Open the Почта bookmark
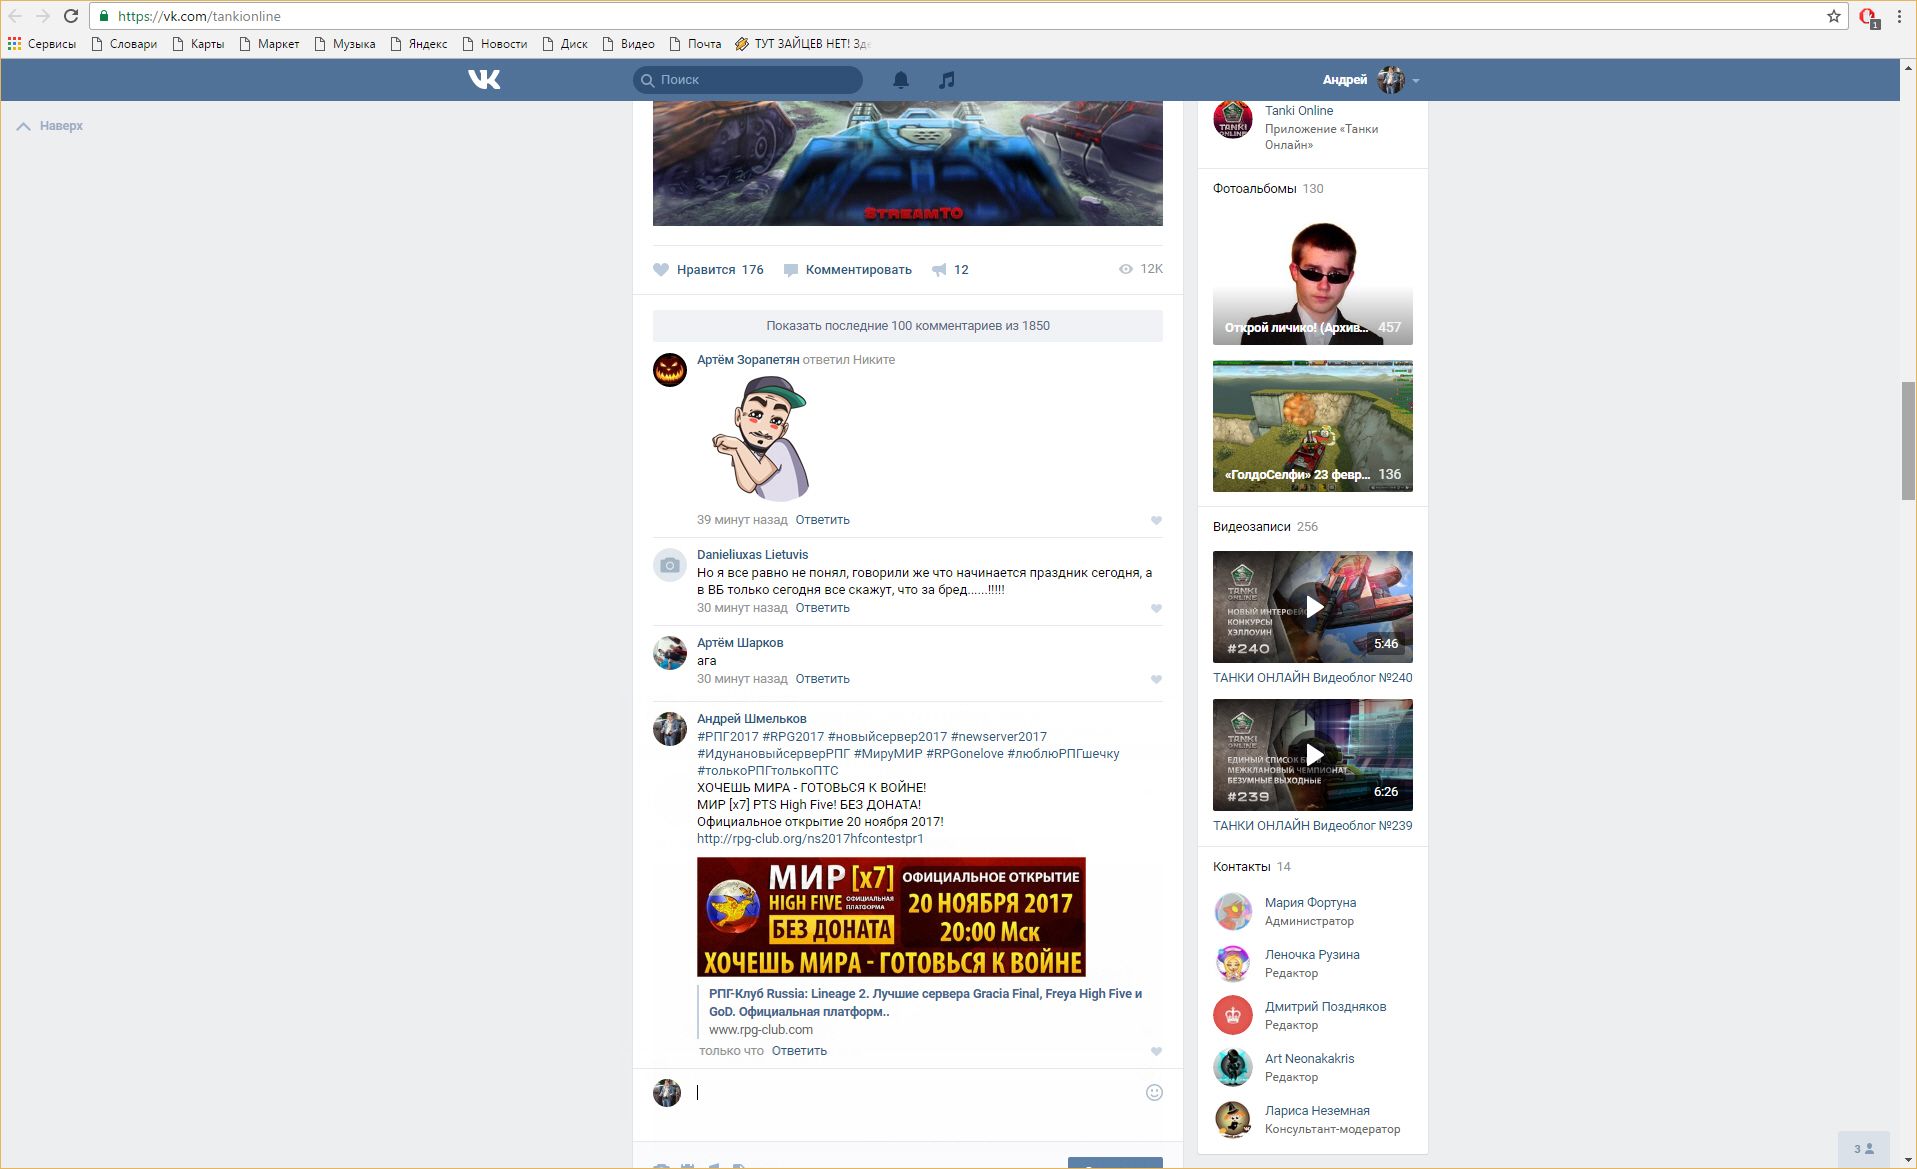This screenshot has width=1917, height=1169. tap(696, 44)
